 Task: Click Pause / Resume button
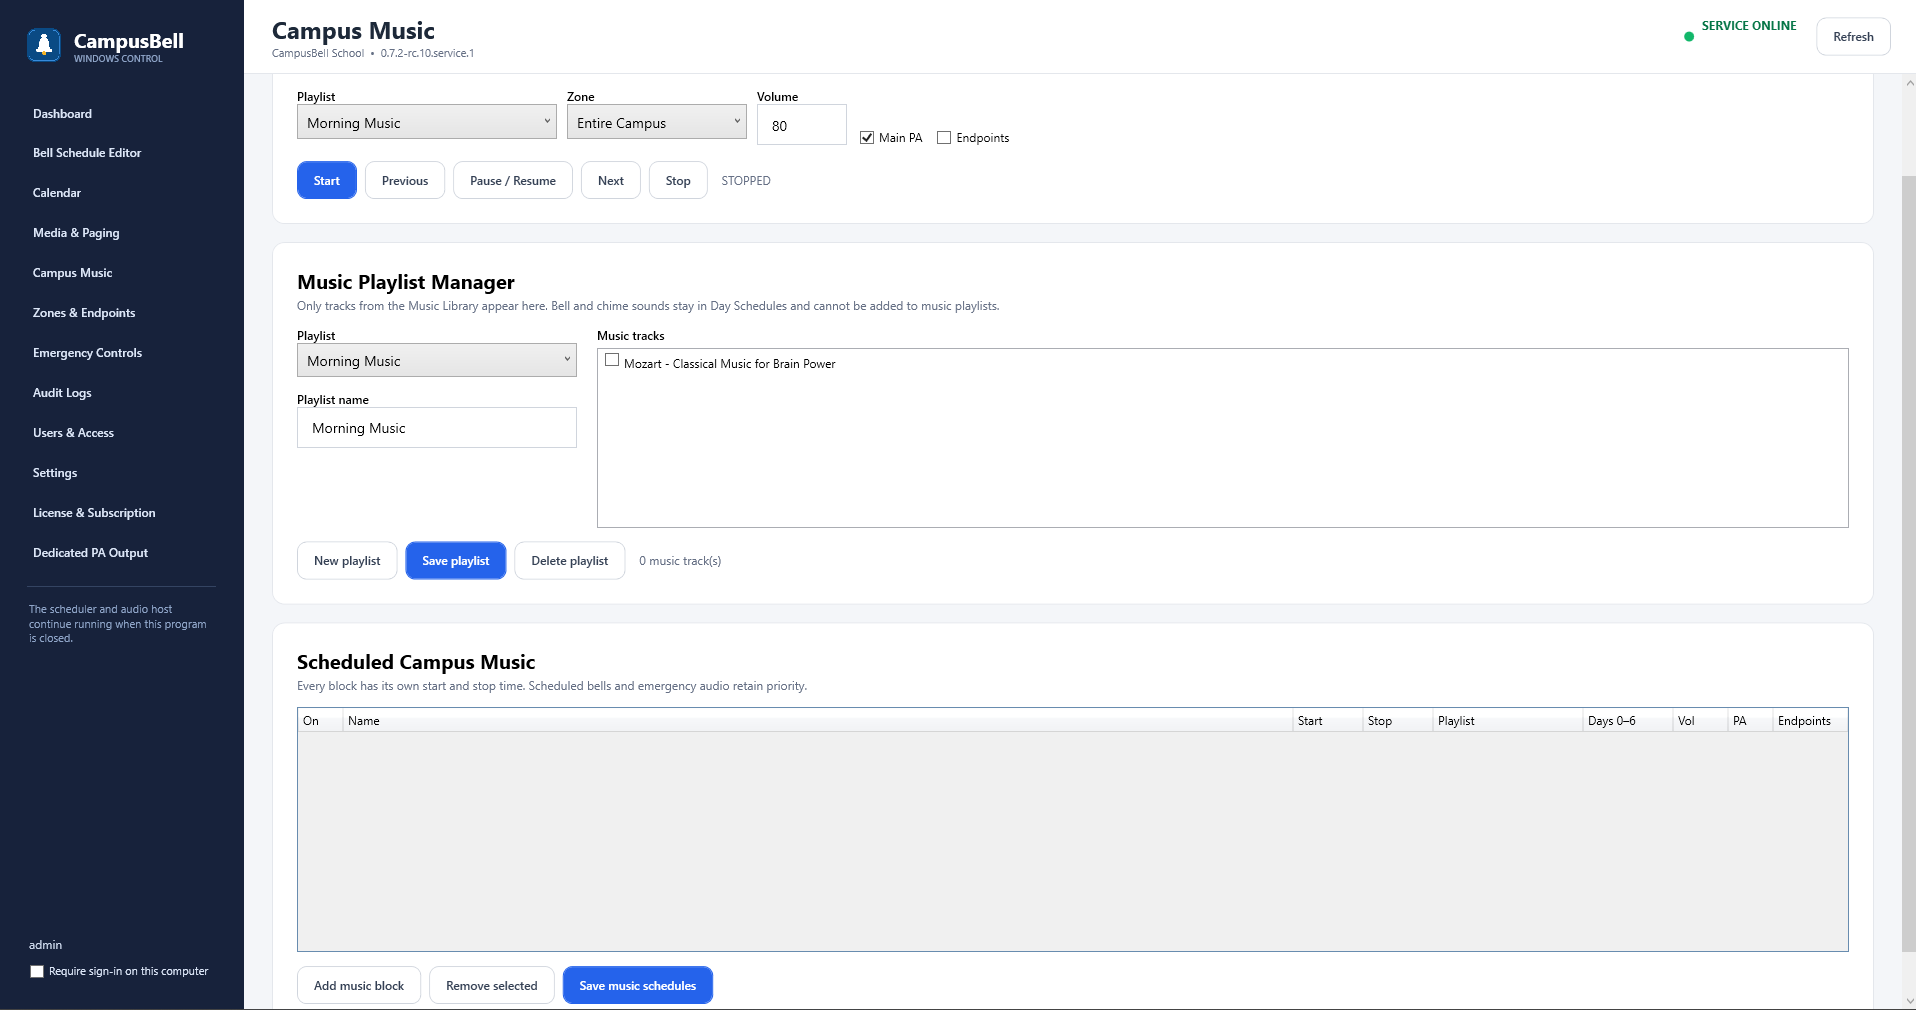click(513, 180)
